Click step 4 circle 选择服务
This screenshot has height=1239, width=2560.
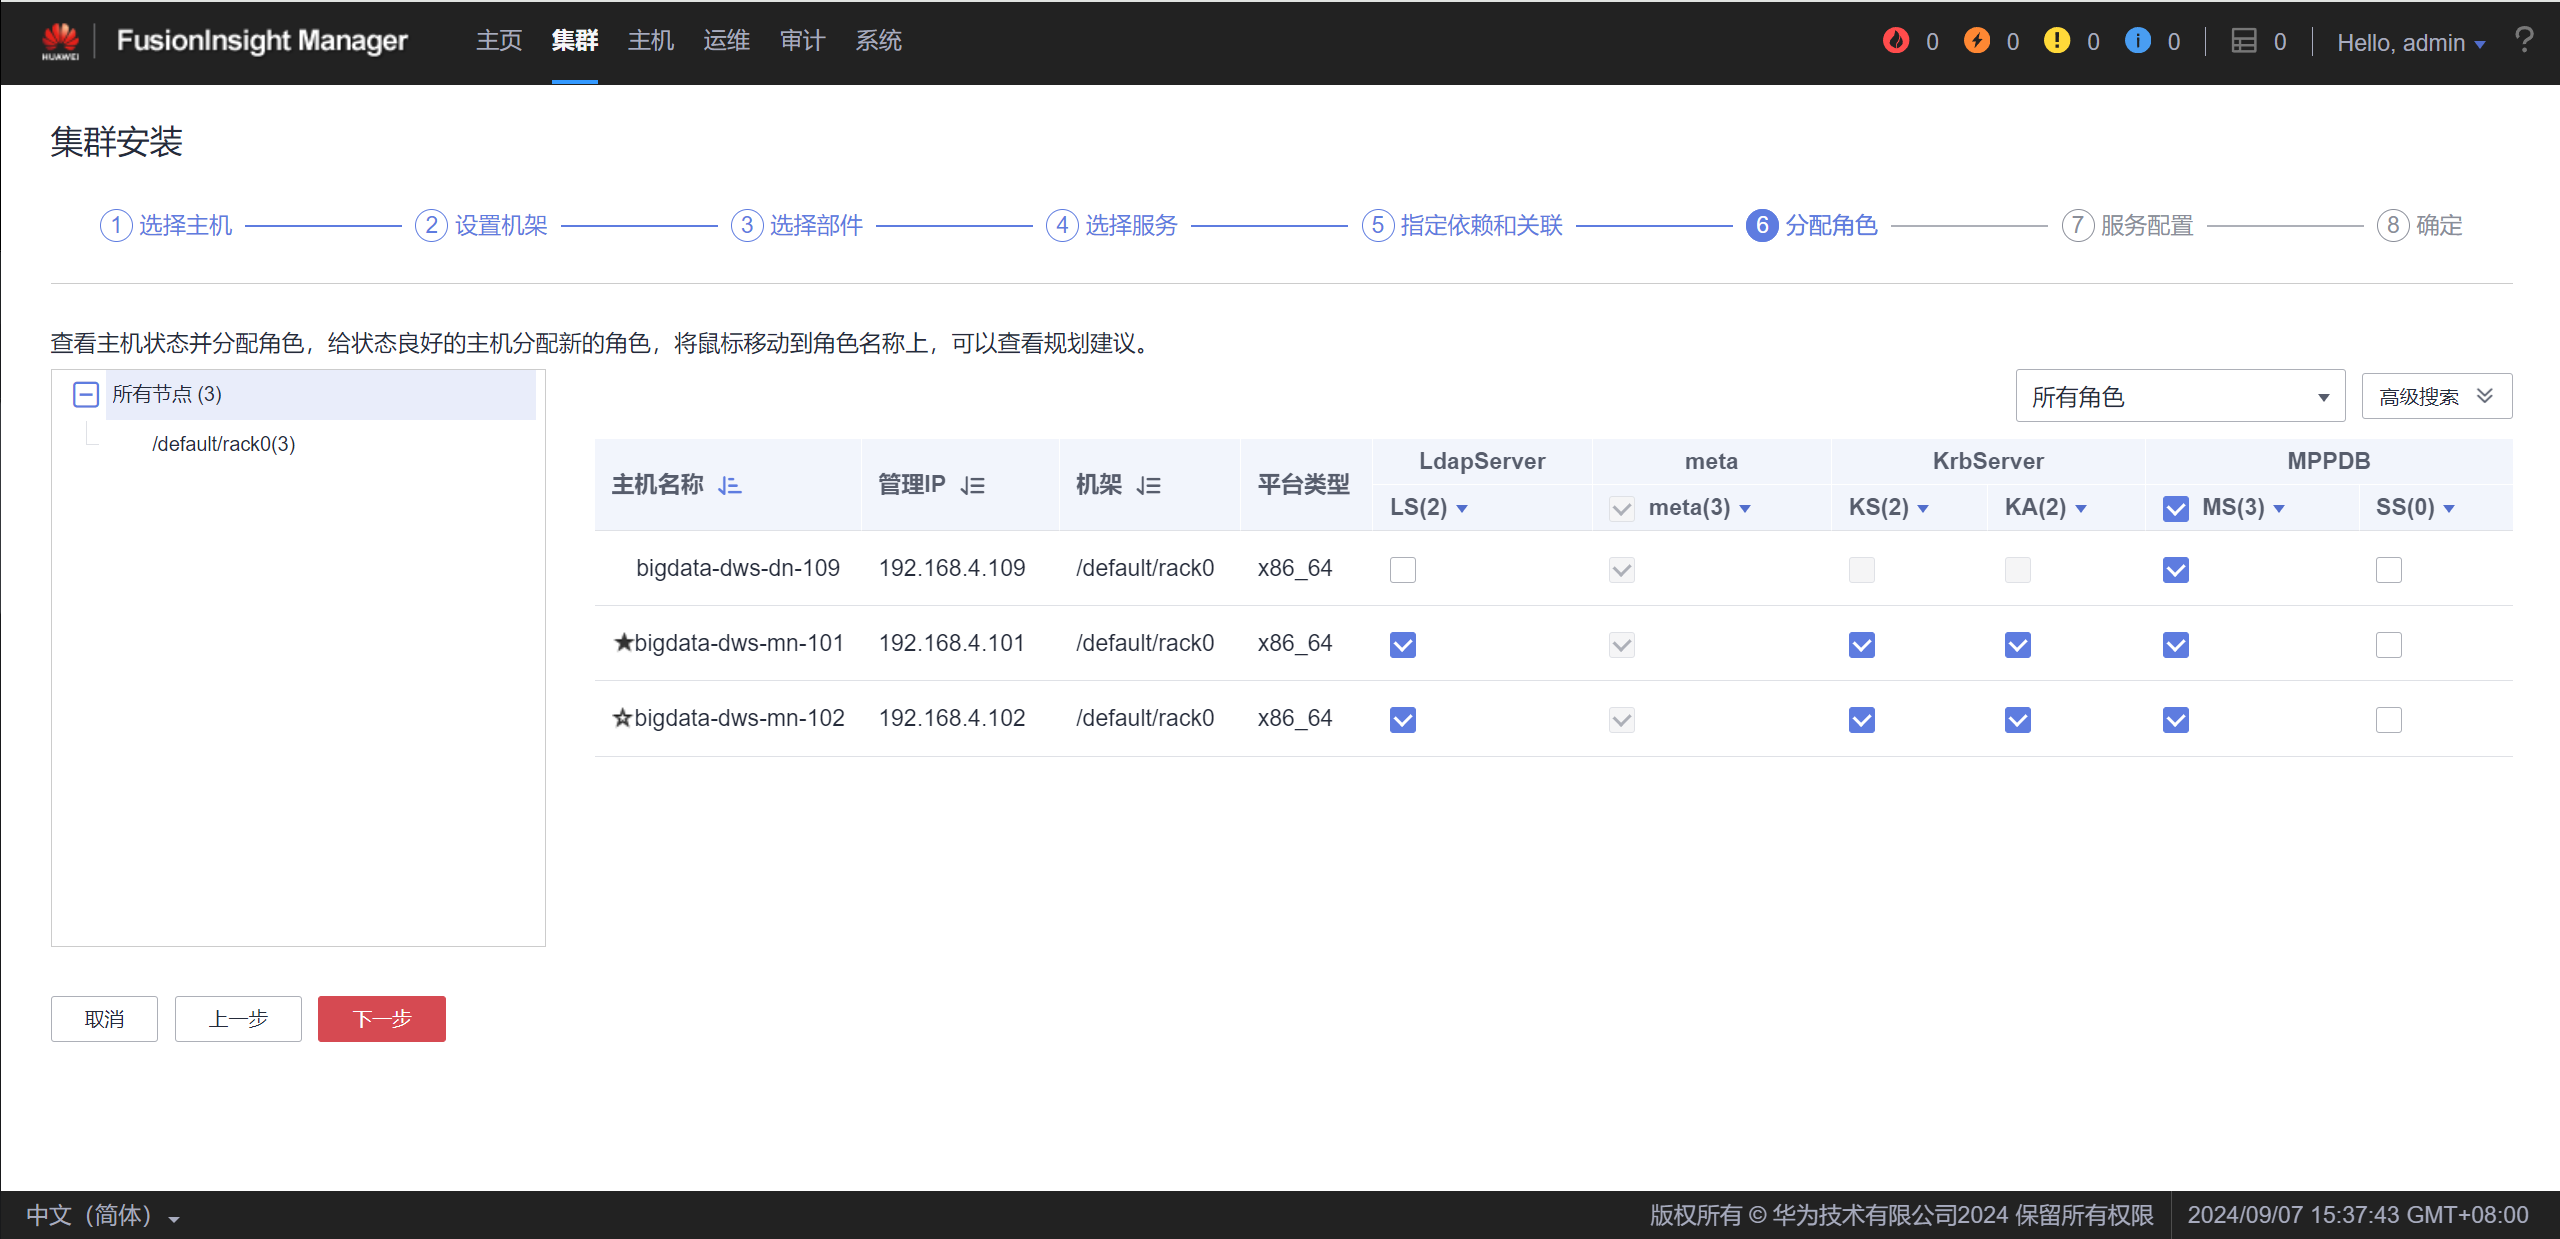click(x=1062, y=225)
